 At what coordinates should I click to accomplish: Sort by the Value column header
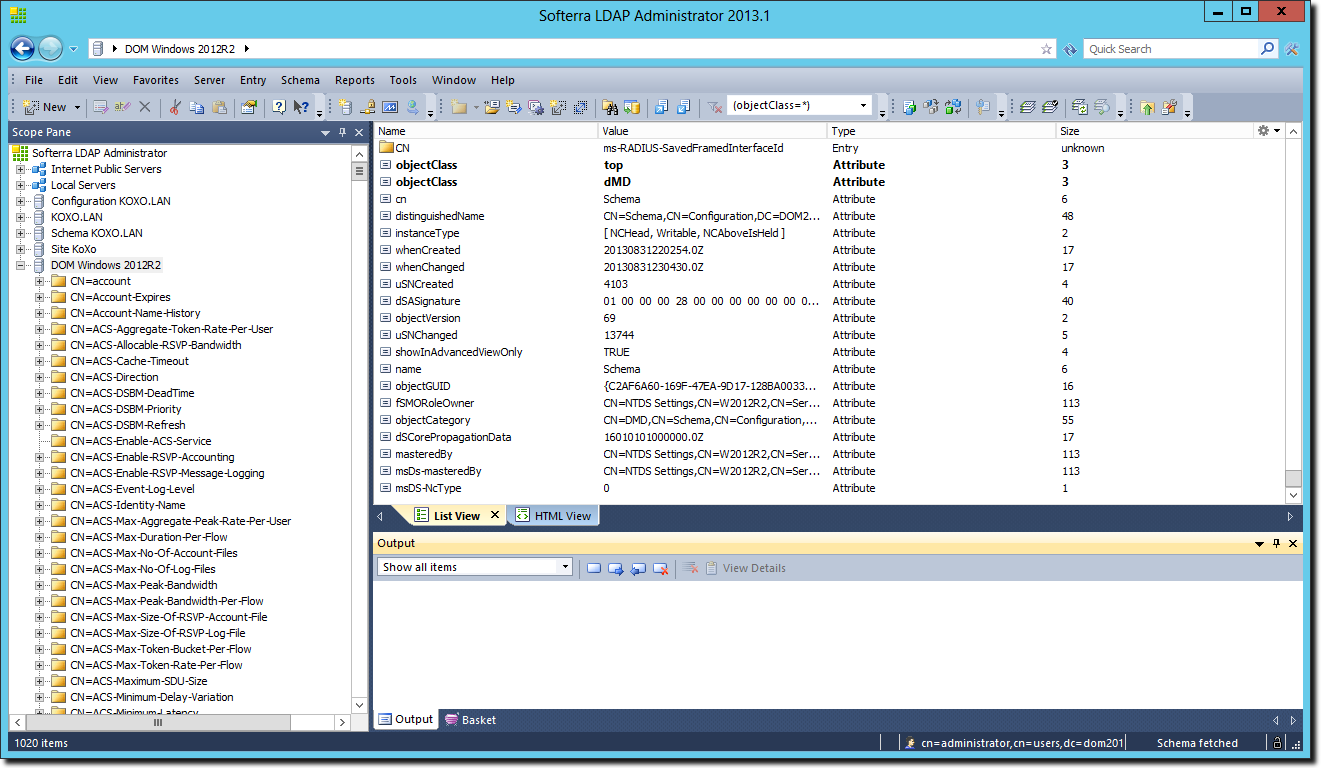click(x=713, y=131)
